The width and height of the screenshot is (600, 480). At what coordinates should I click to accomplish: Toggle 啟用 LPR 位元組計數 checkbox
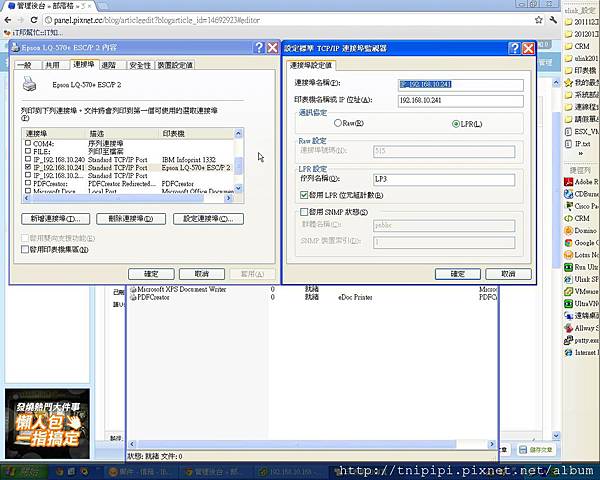click(x=304, y=195)
